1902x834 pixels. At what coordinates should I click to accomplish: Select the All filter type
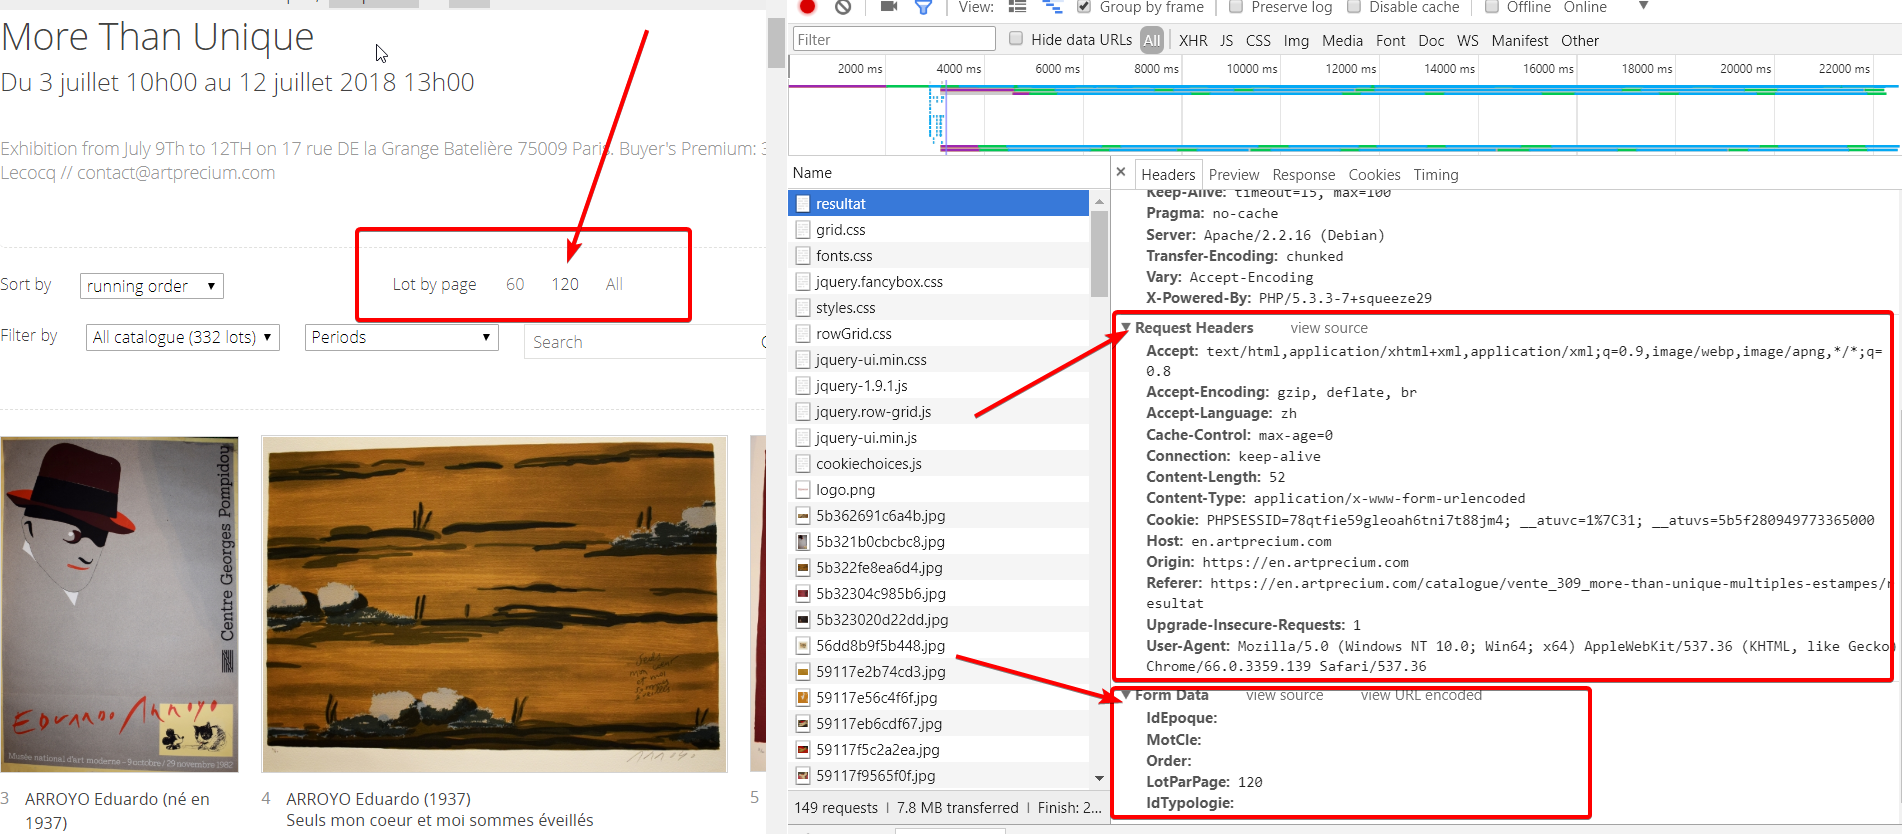pyautogui.click(x=1152, y=40)
